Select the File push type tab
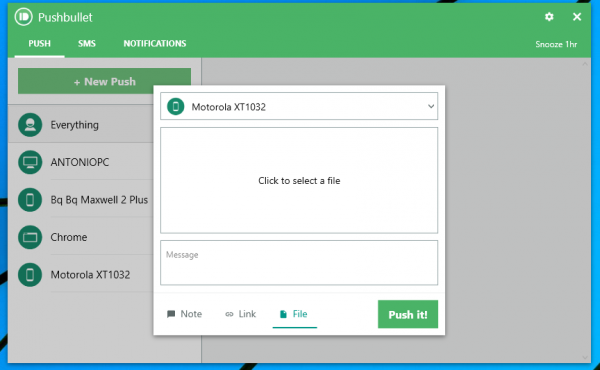 (x=295, y=314)
